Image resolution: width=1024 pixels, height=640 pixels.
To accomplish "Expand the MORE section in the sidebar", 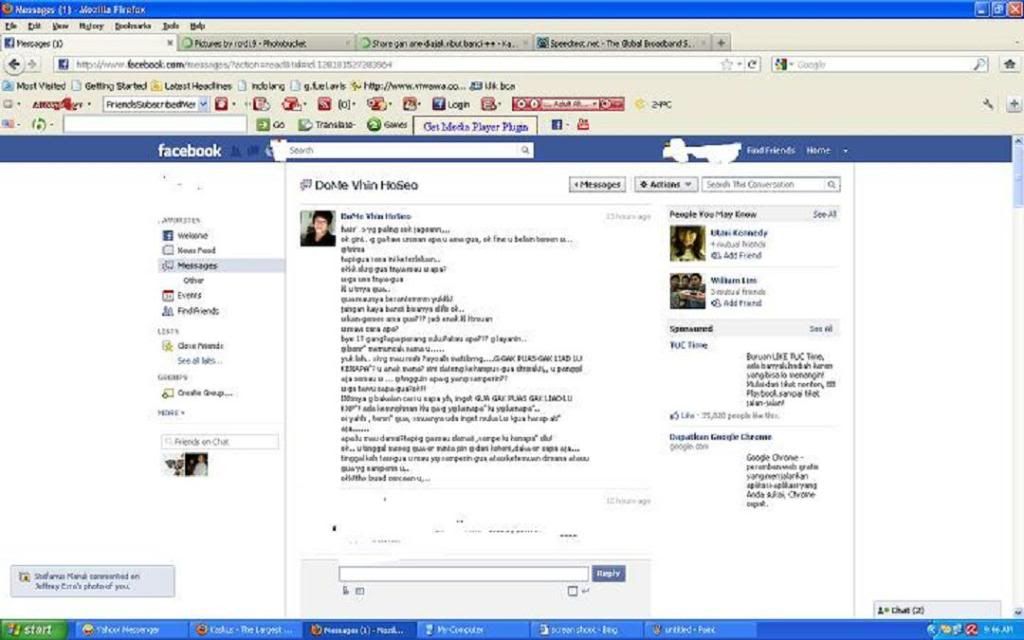I will [x=171, y=413].
